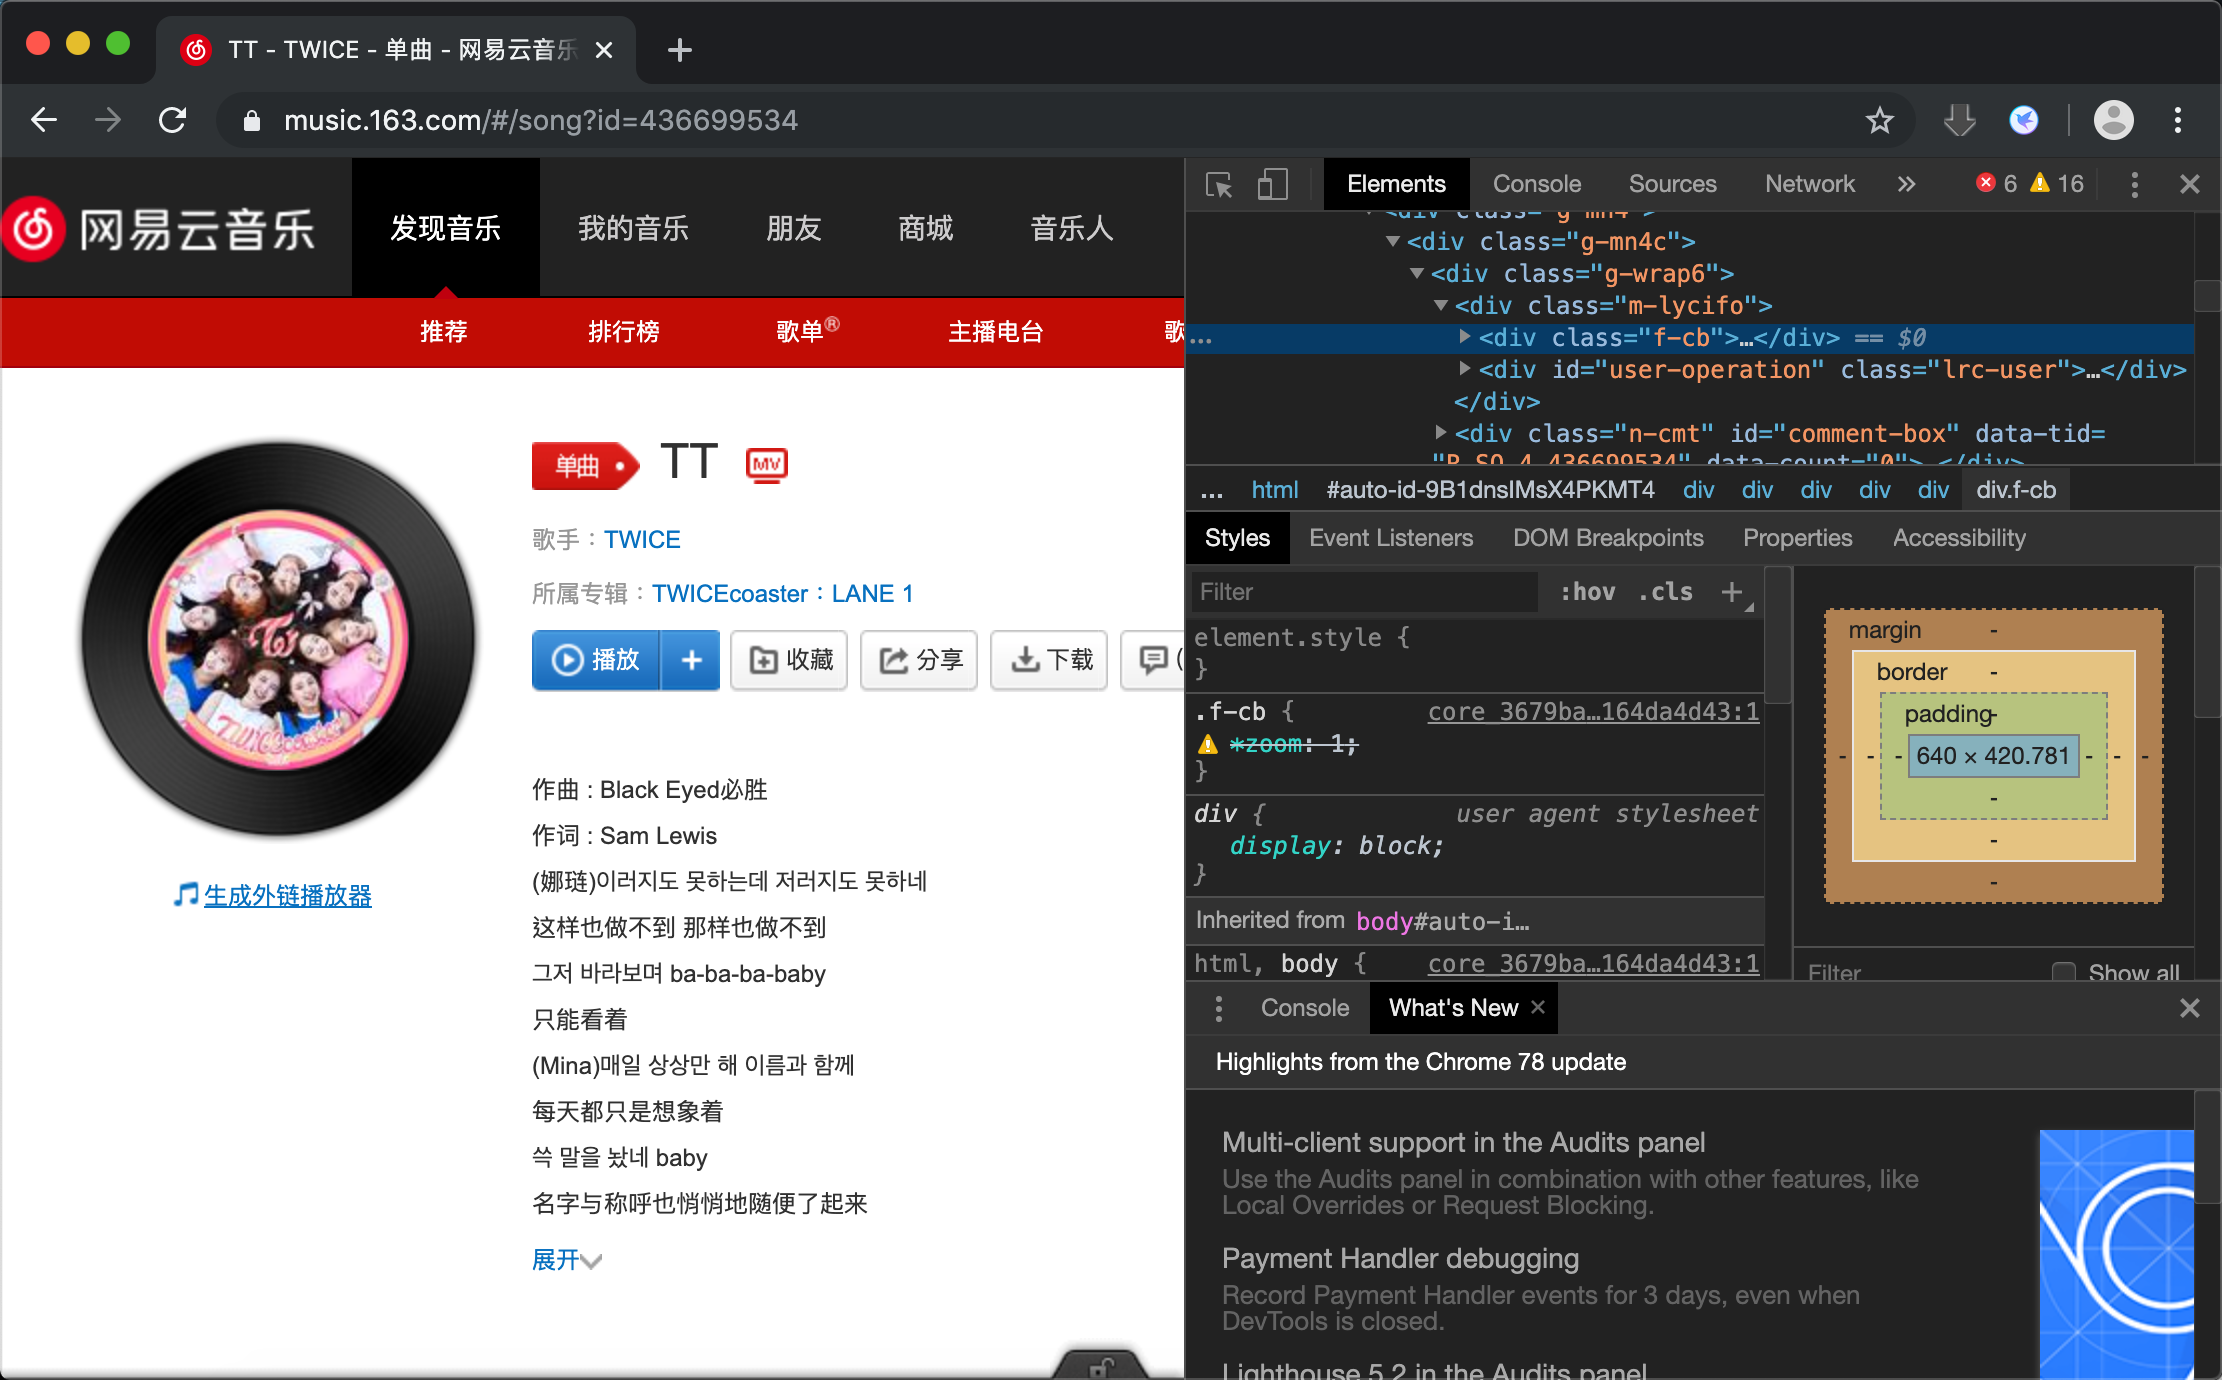The height and width of the screenshot is (1380, 2222).
Task: Open the DOM Breakpoints pane tab
Action: tap(1608, 538)
